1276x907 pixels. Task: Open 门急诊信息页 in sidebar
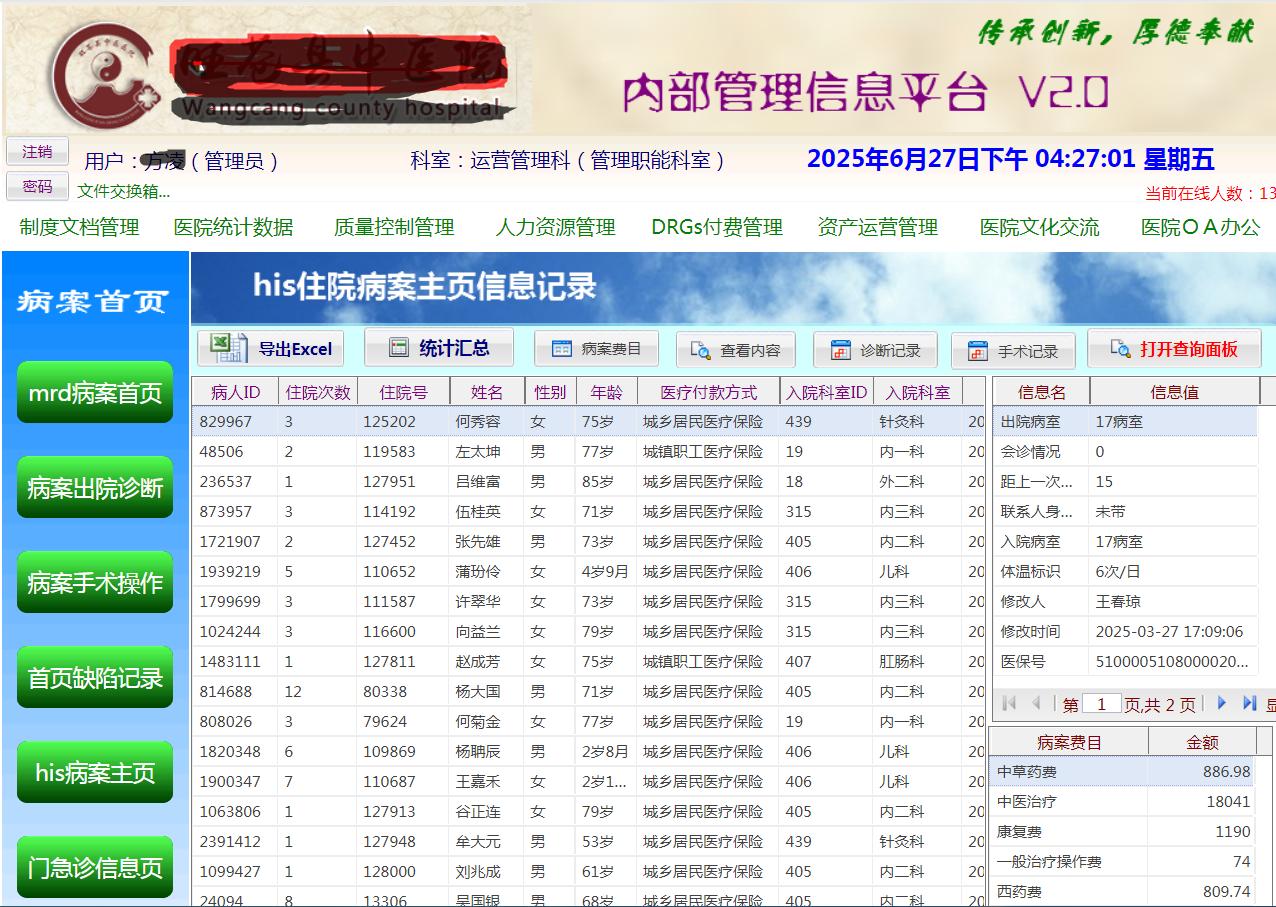point(95,867)
